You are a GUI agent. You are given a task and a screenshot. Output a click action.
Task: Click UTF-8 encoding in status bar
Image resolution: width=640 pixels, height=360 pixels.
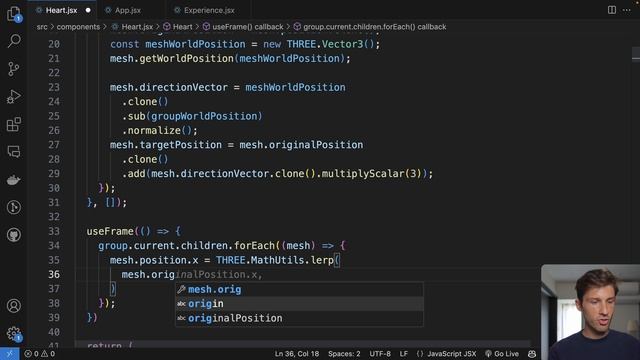(x=380, y=354)
